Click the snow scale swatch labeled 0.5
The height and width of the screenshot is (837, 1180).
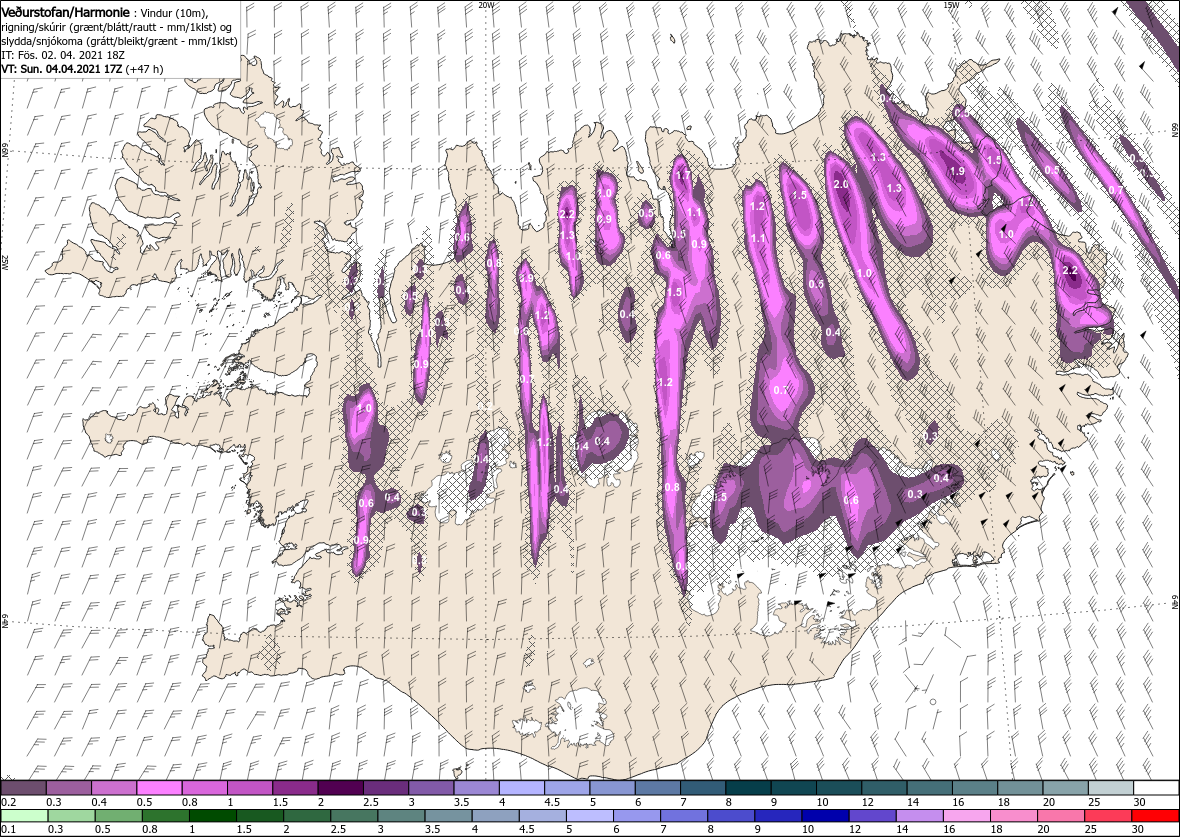pyautogui.click(x=160, y=787)
